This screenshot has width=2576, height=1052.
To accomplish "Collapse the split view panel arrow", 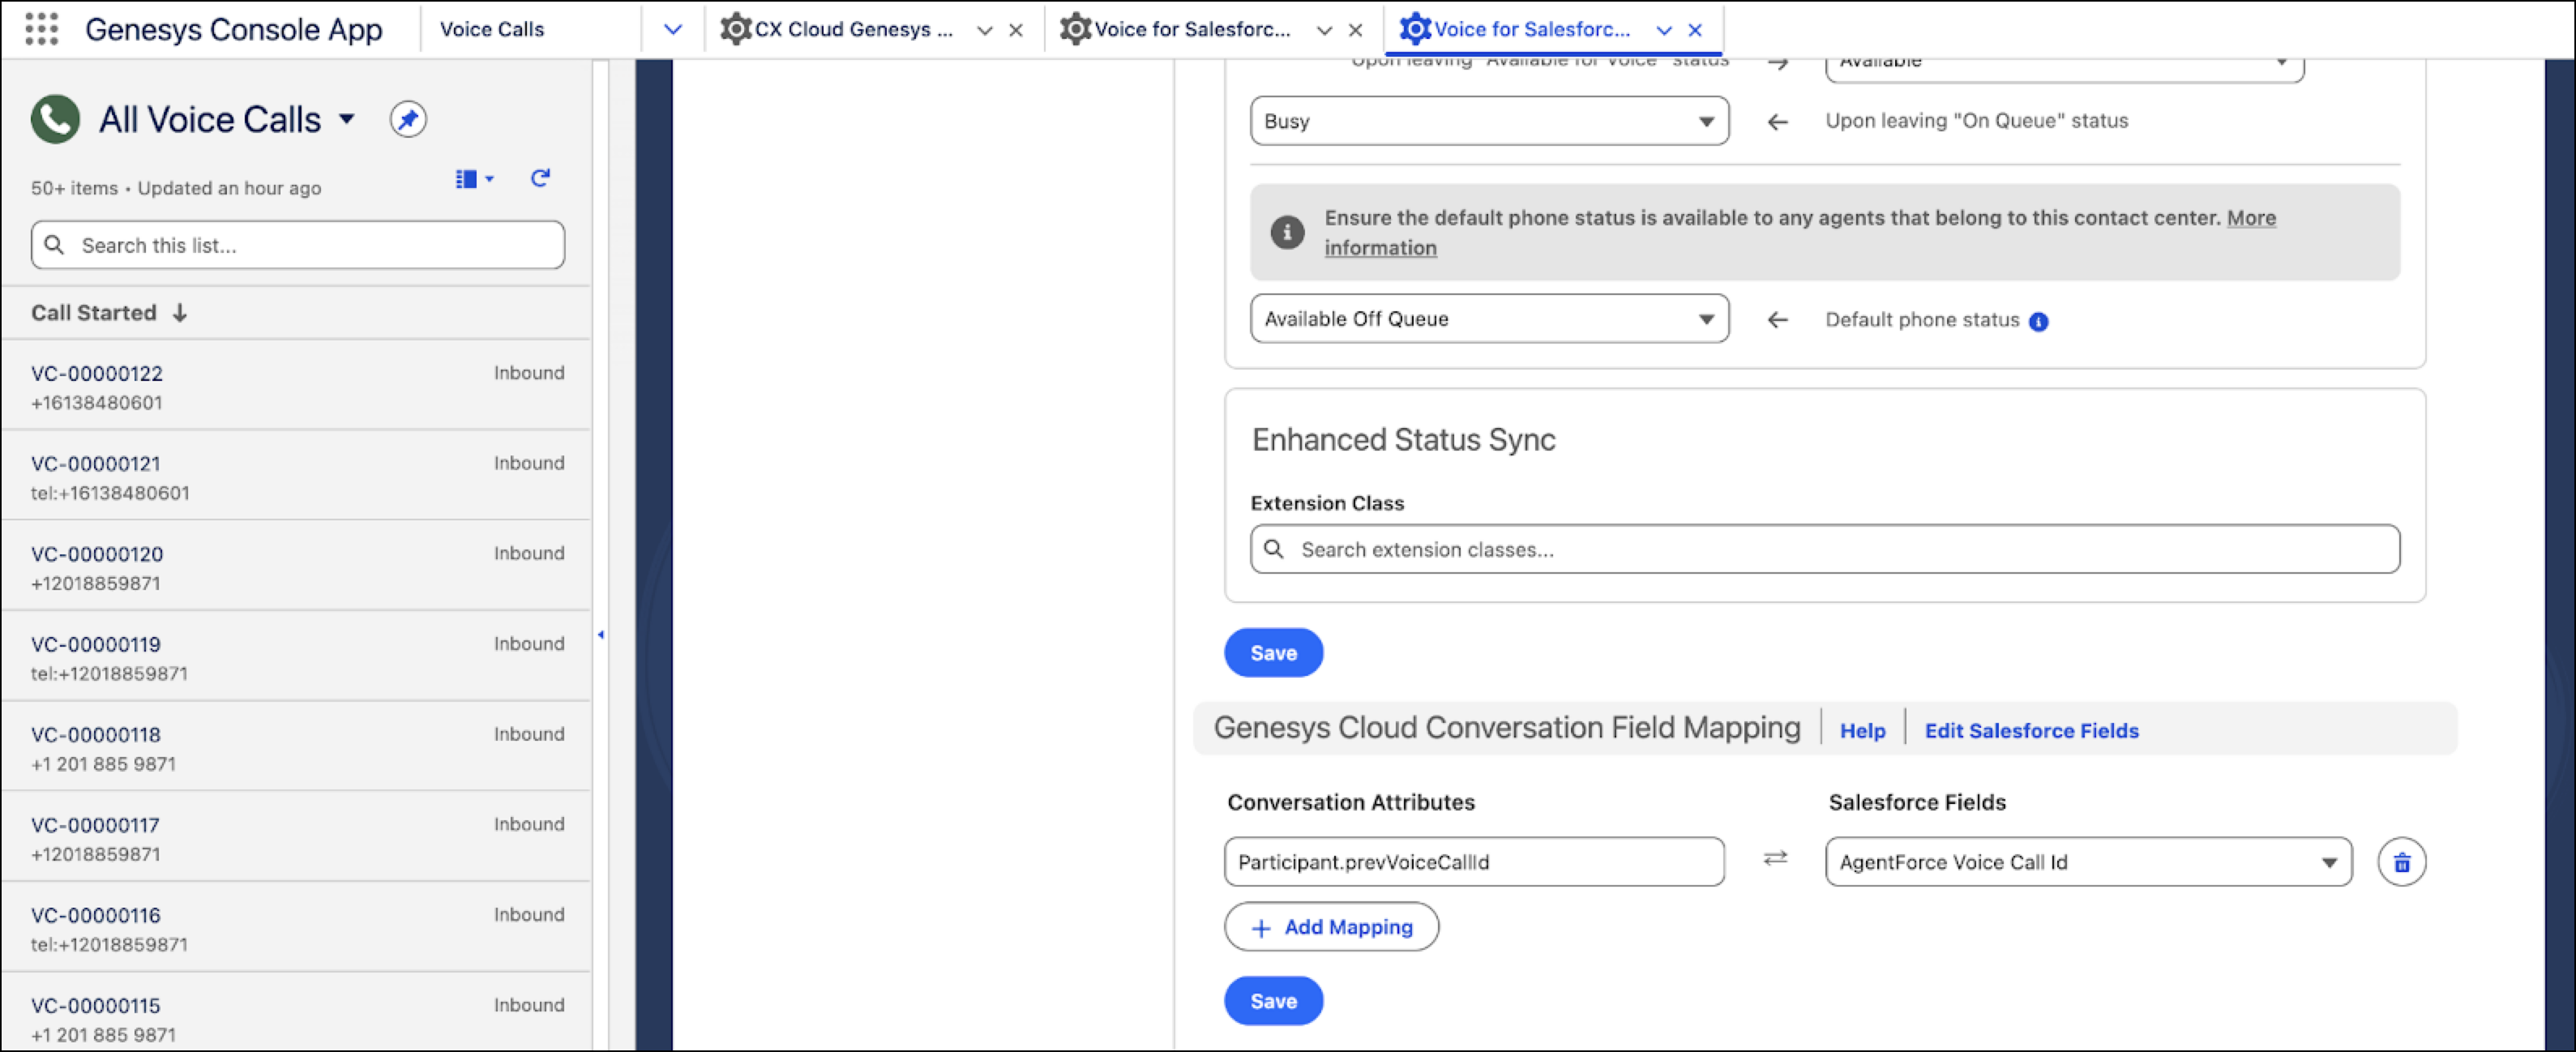I will [x=600, y=634].
